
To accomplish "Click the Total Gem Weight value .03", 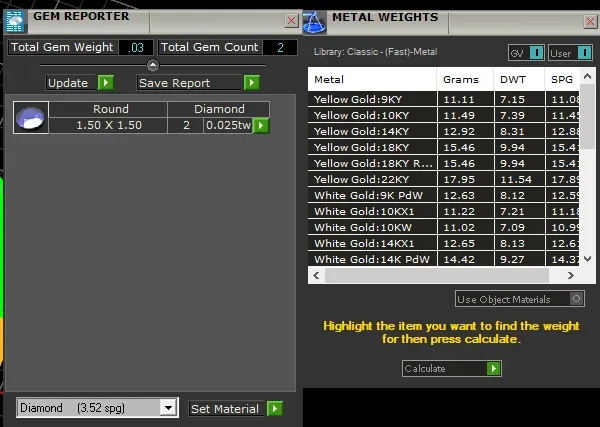I will [136, 47].
